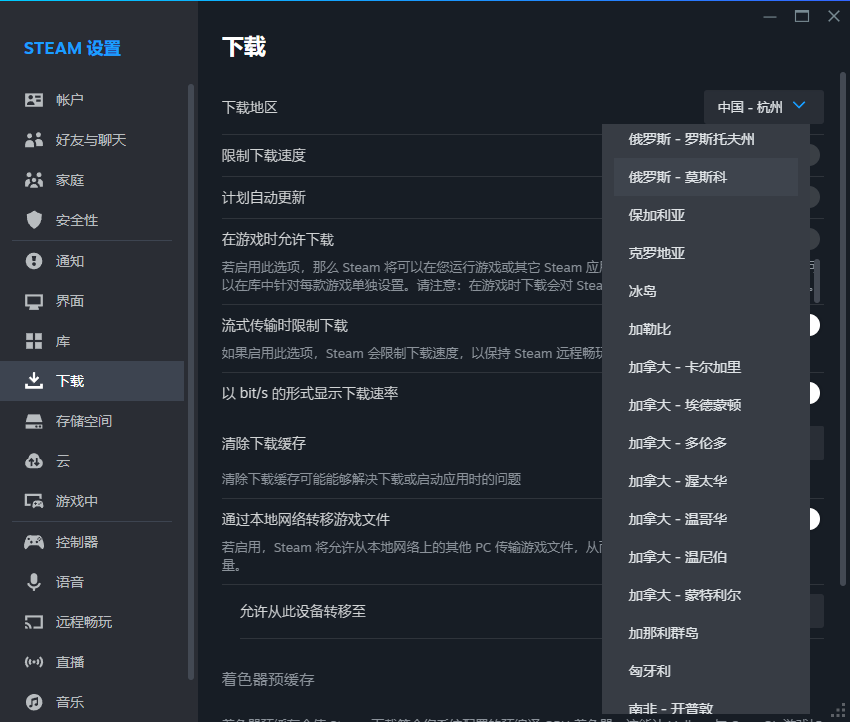Open the 音乐 music note icon
Viewport: 850px width, 722px height.
pos(34,702)
